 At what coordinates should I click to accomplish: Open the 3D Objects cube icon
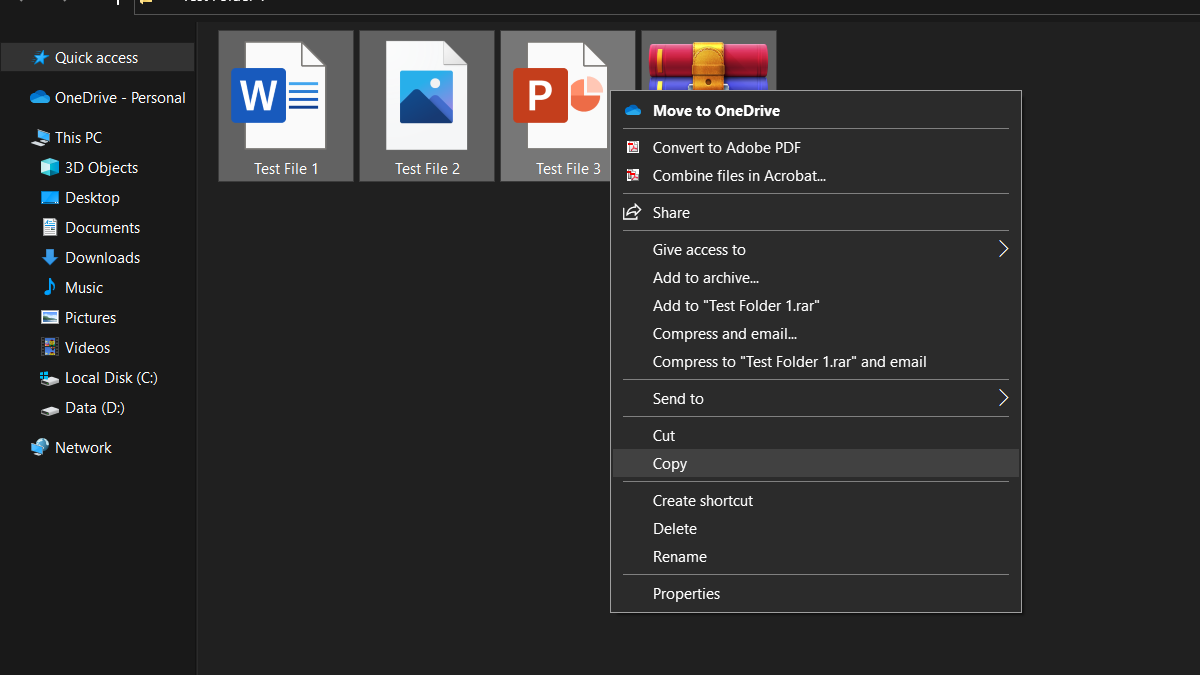tap(50, 168)
